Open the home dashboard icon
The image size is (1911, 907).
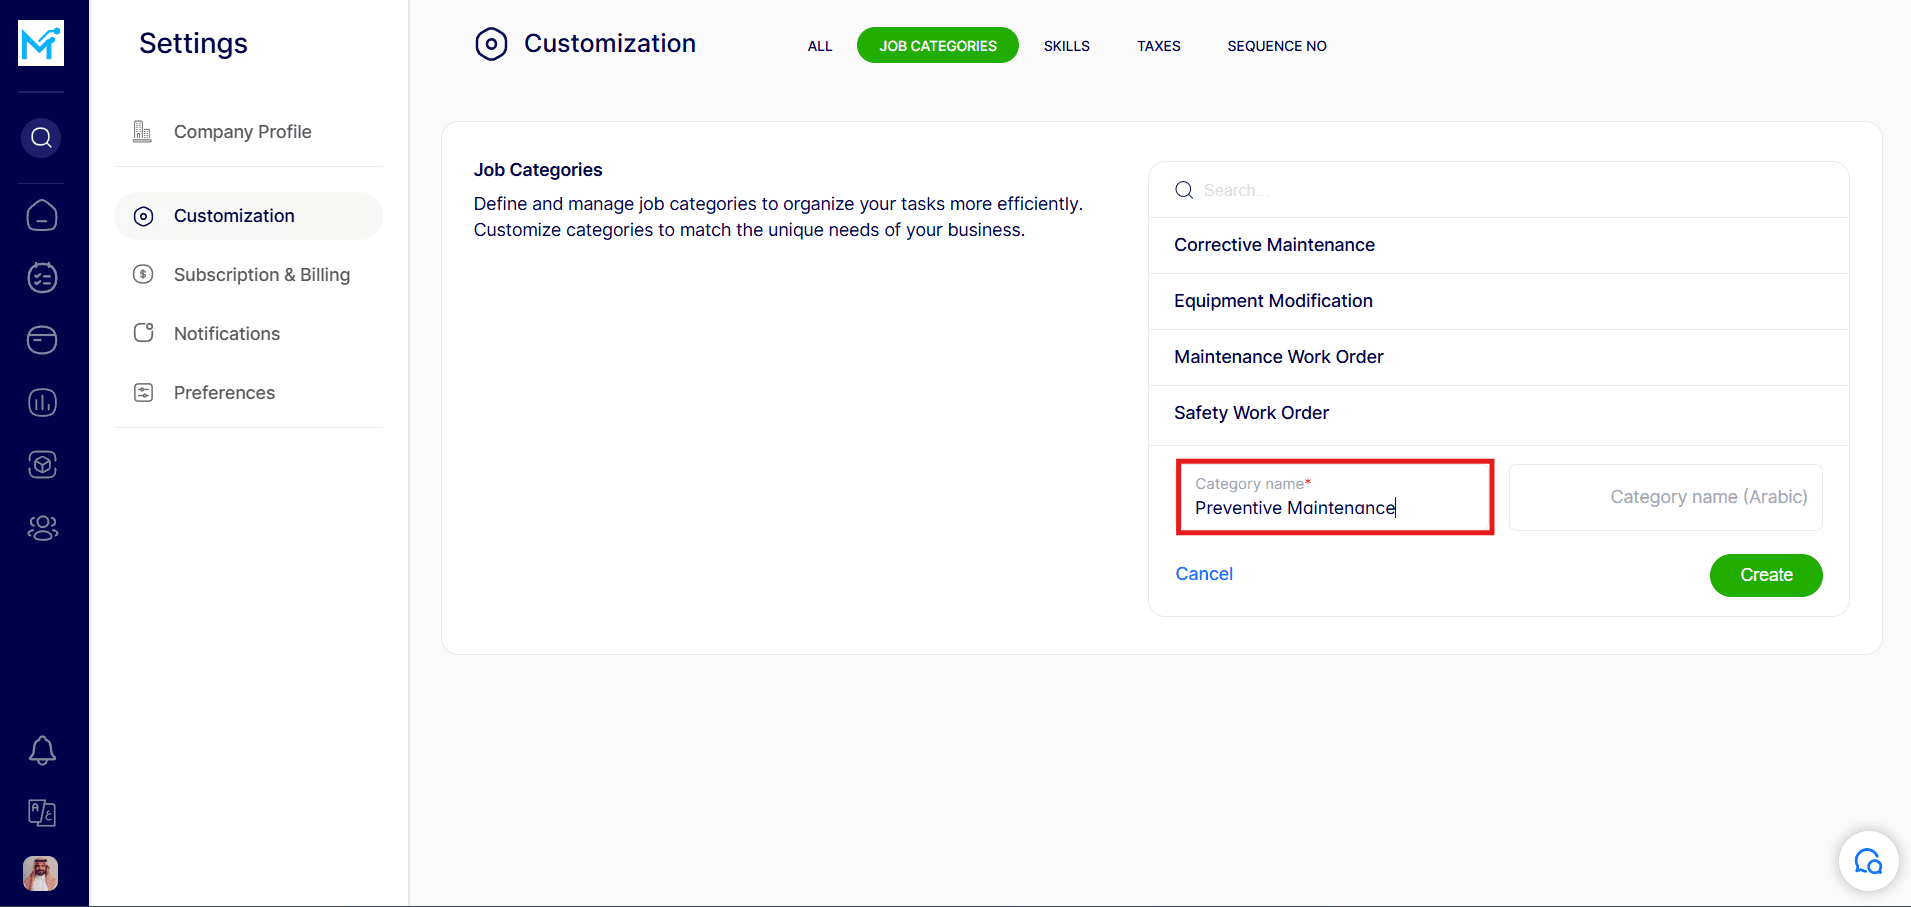coord(42,215)
